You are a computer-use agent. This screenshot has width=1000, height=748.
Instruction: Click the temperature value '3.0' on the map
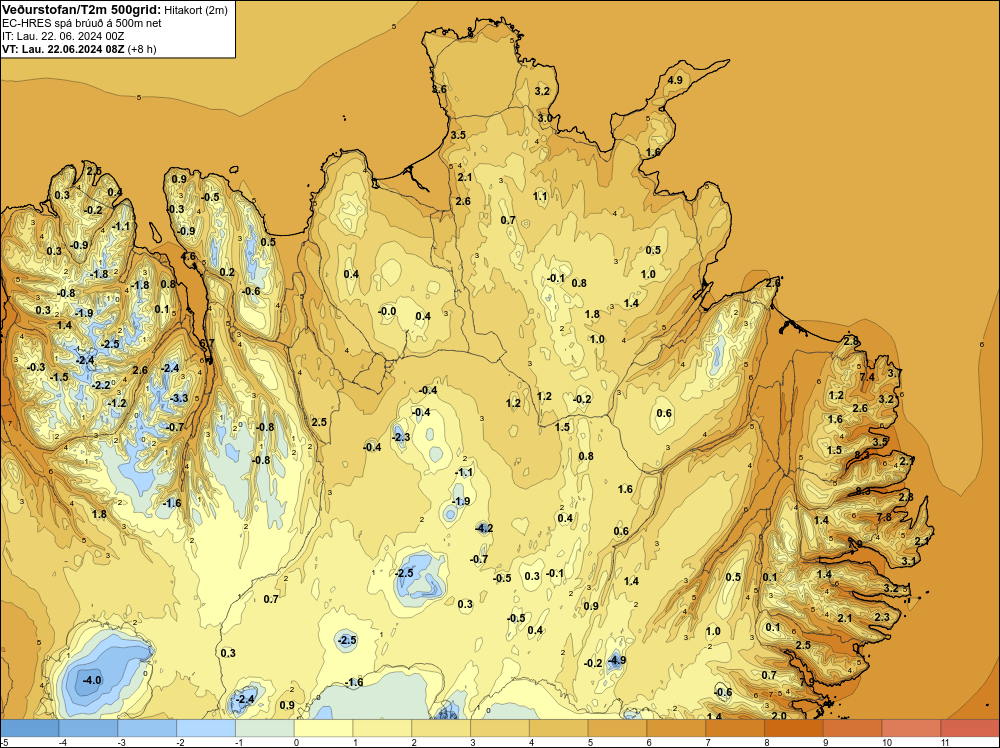545,118
